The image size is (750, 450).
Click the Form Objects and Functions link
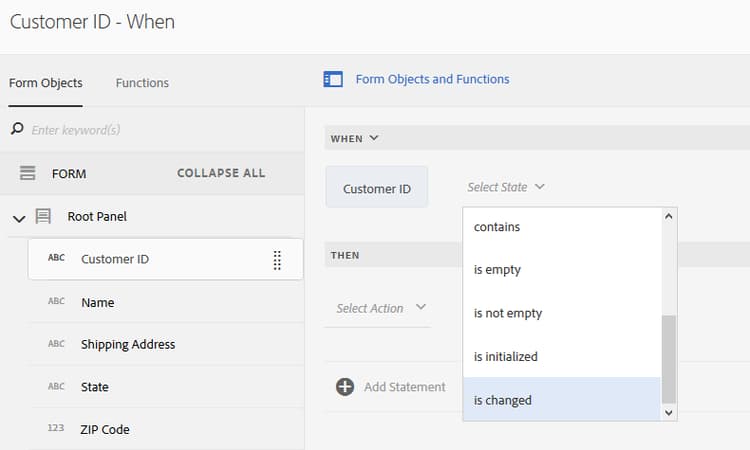pyautogui.click(x=432, y=79)
